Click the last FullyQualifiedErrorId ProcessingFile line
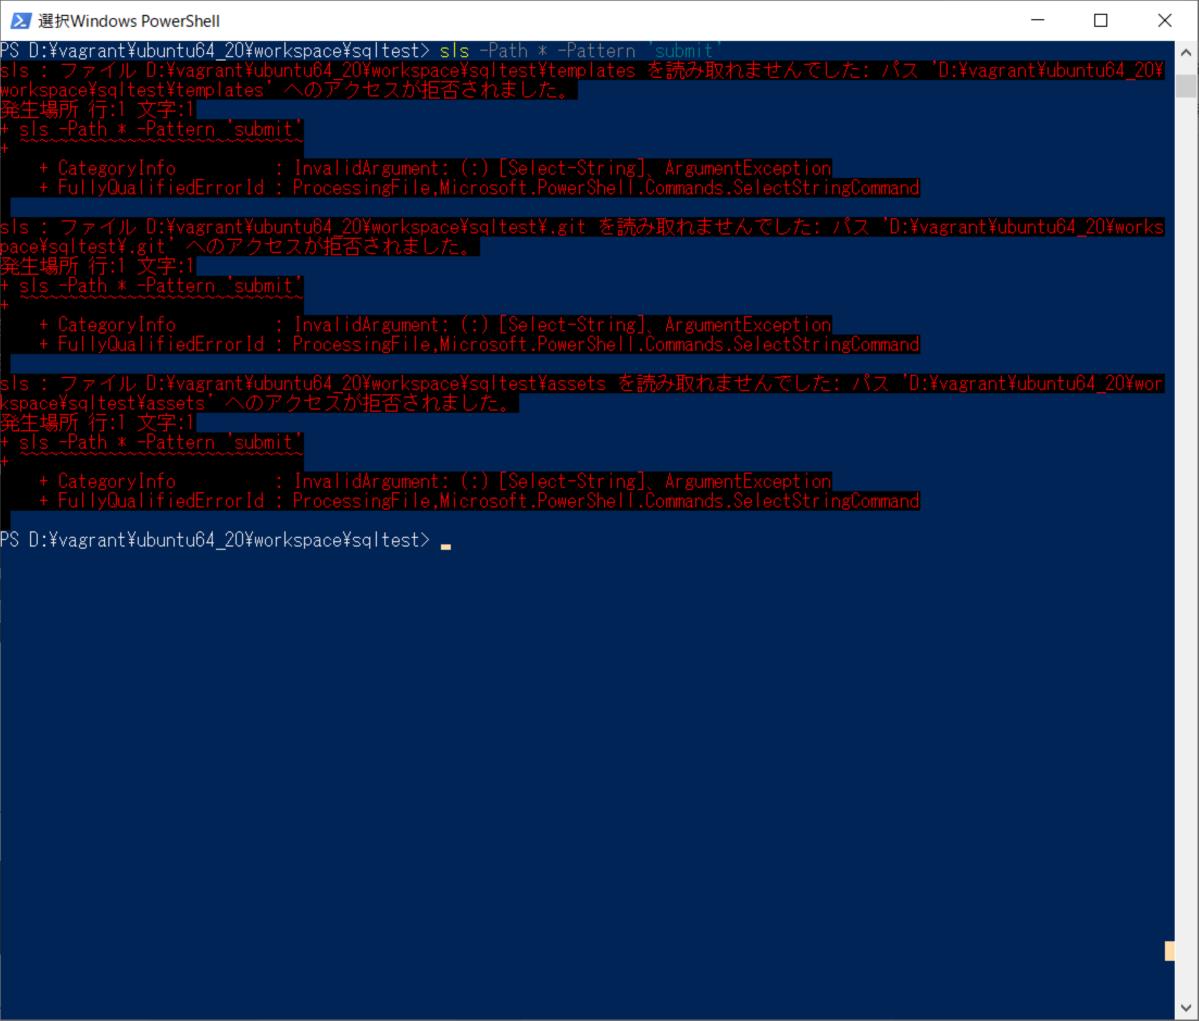The height and width of the screenshot is (1021, 1199). [x=479, y=501]
